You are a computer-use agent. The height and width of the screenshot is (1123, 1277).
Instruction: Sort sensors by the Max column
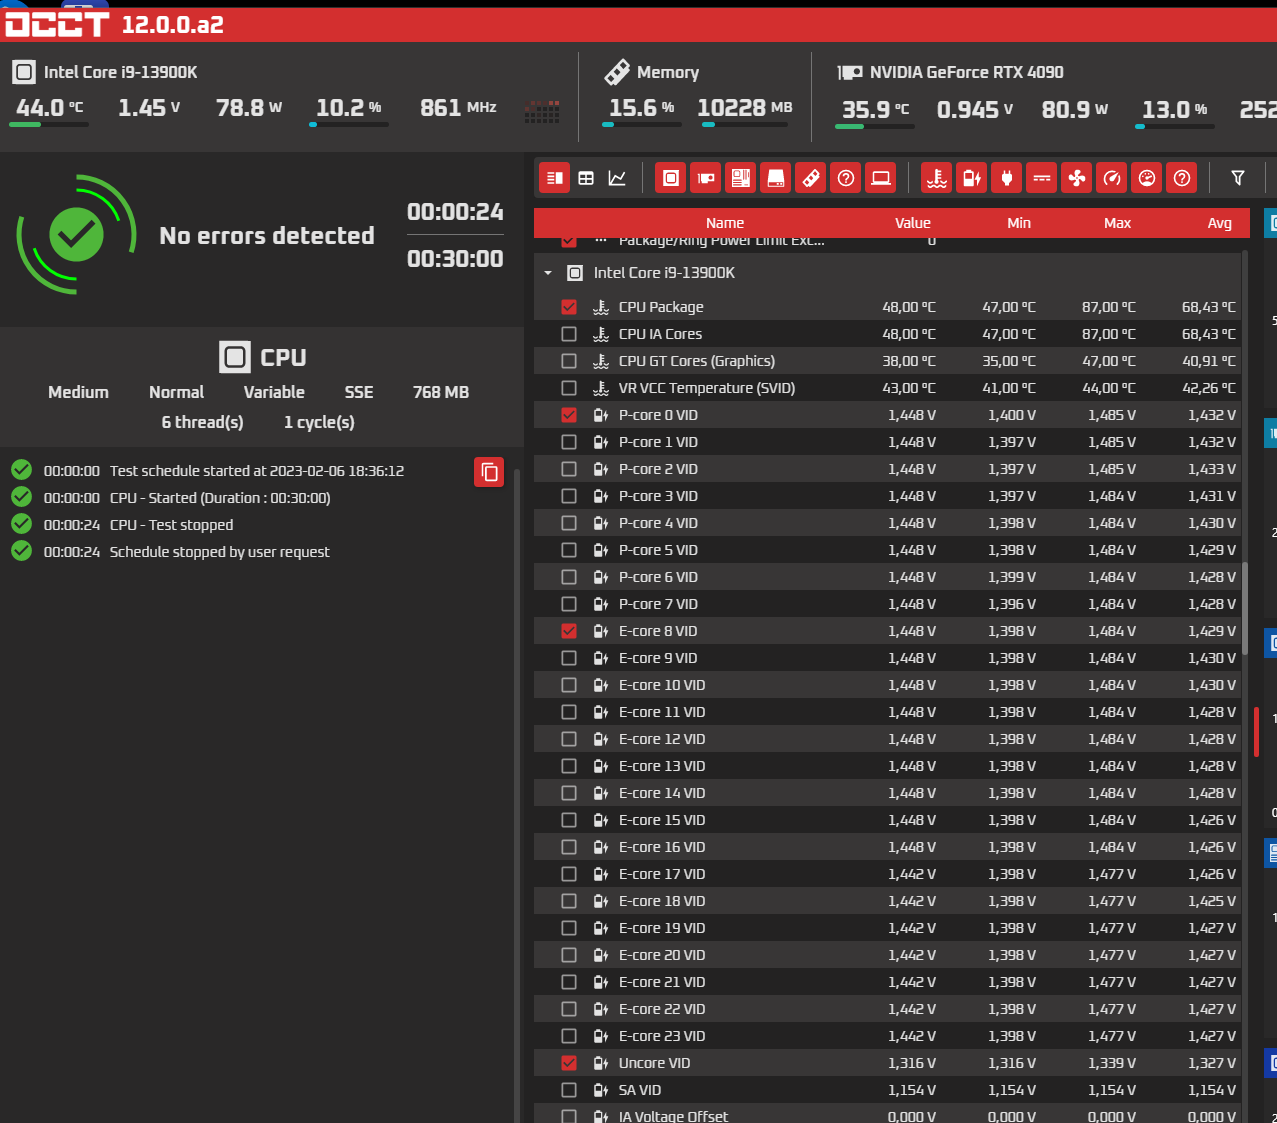click(x=1117, y=223)
